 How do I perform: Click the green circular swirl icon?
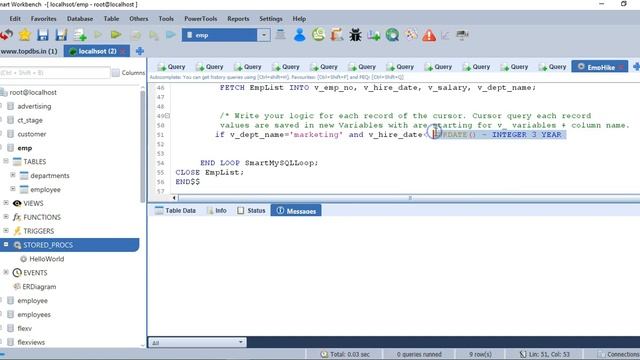coord(318,35)
